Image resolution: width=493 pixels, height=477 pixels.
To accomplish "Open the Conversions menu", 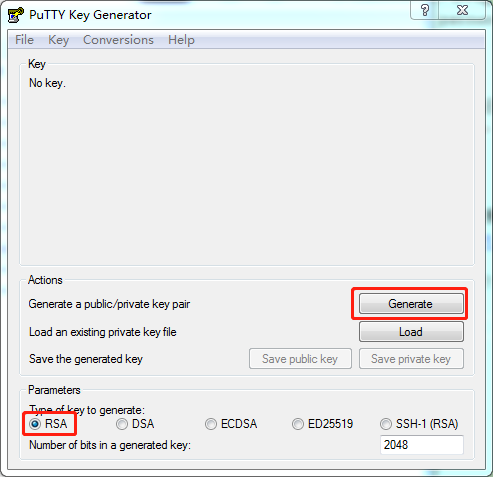I will [x=118, y=40].
